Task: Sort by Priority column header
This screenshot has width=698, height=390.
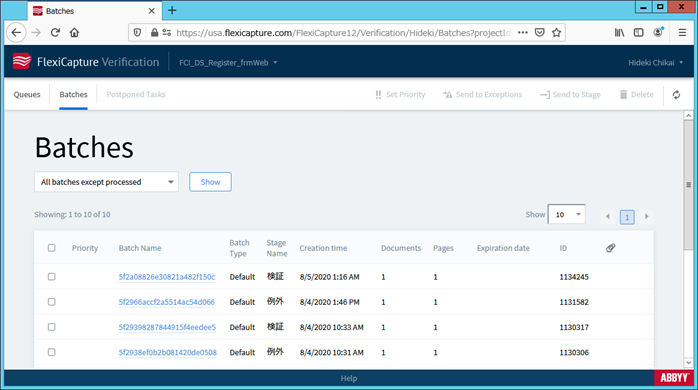Action: click(x=85, y=248)
